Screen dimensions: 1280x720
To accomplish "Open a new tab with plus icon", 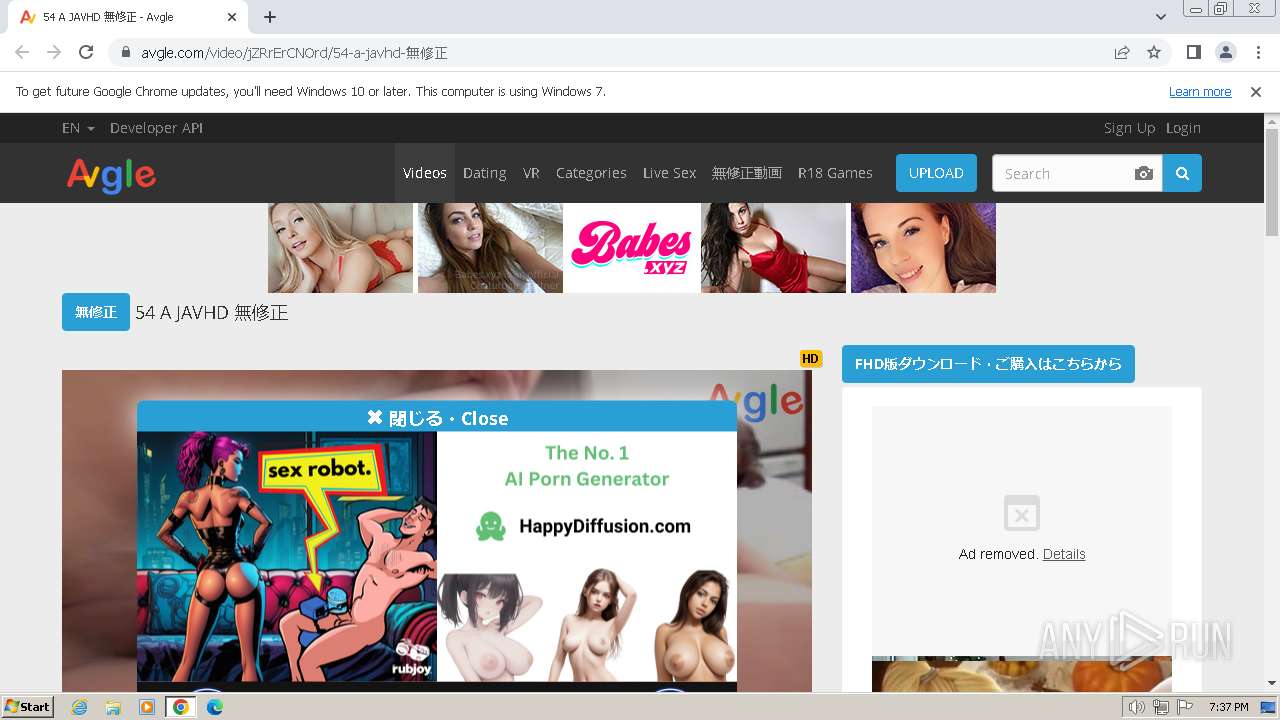I will [270, 17].
